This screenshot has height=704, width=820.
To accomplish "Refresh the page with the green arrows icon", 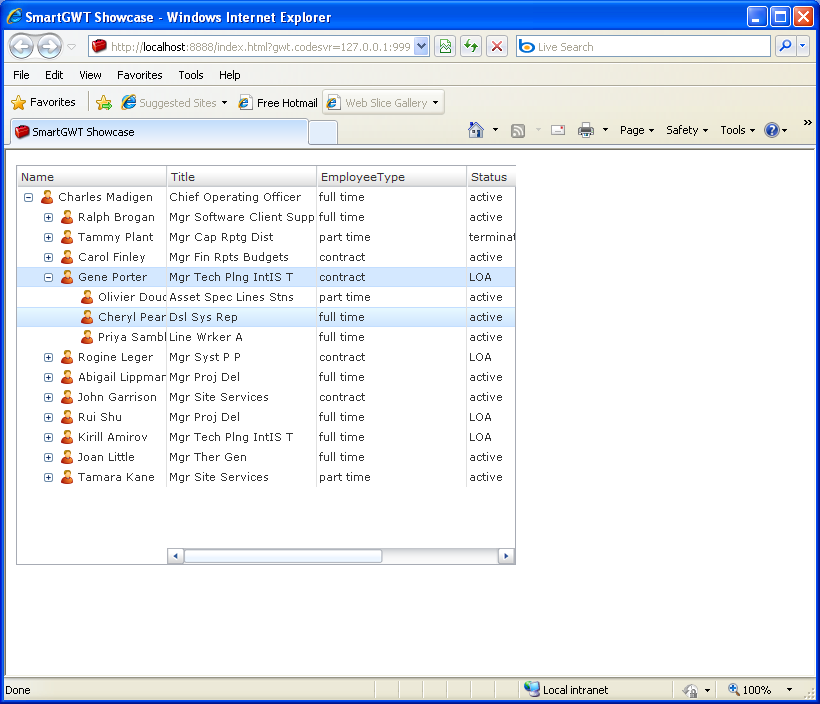I will [x=471, y=47].
